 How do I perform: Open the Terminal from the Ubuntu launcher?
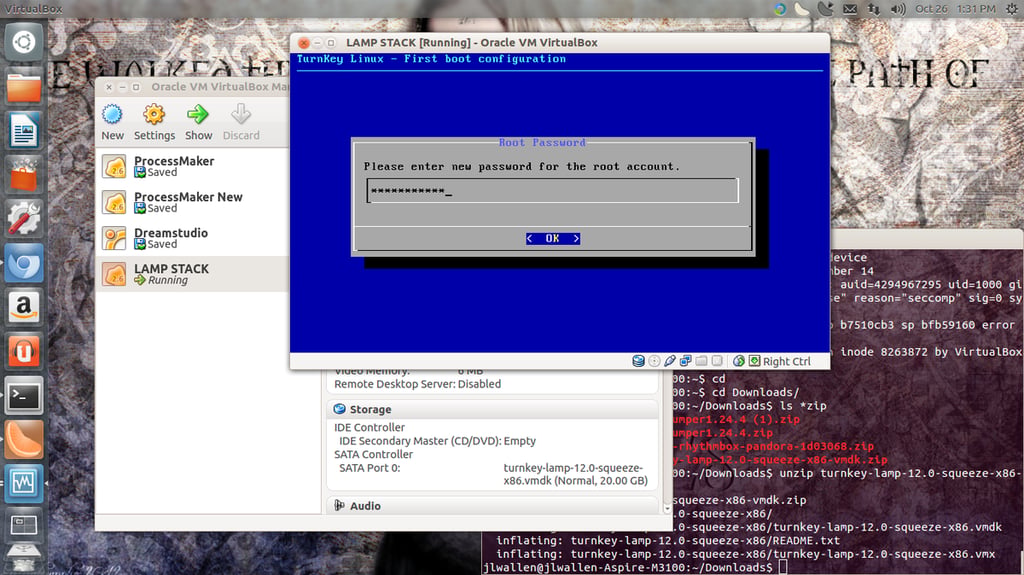[x=24, y=395]
